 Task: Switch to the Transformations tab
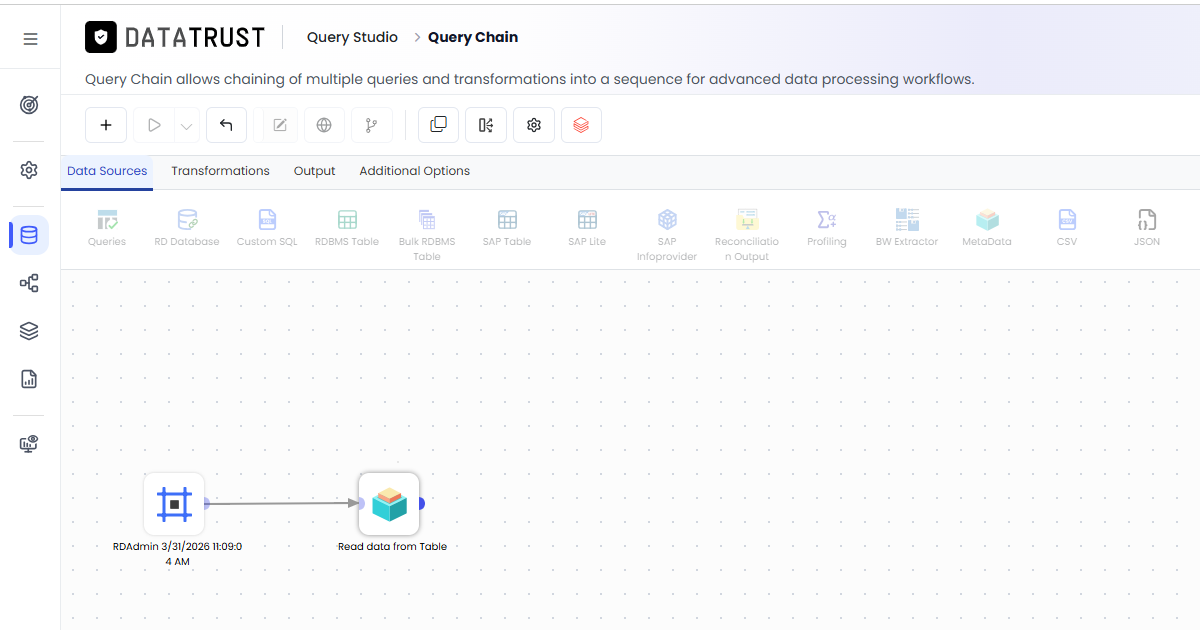220,171
